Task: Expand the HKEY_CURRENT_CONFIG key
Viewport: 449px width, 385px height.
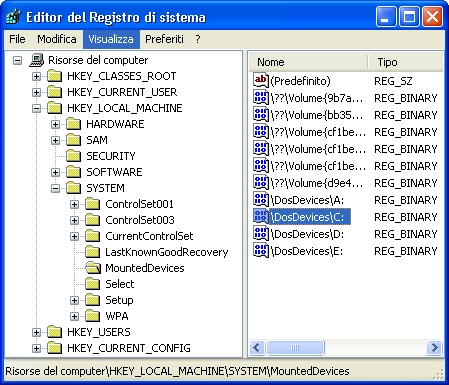Action: pos(36,348)
